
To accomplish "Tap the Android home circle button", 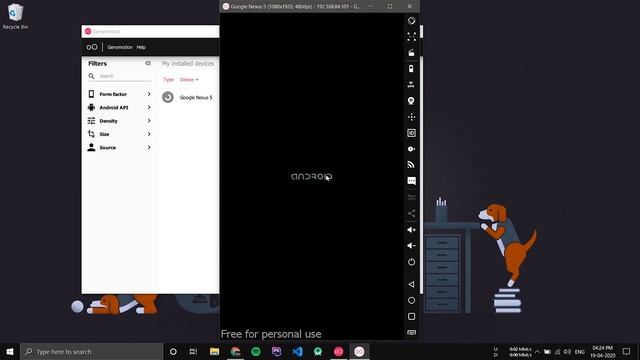I will pyautogui.click(x=411, y=300).
